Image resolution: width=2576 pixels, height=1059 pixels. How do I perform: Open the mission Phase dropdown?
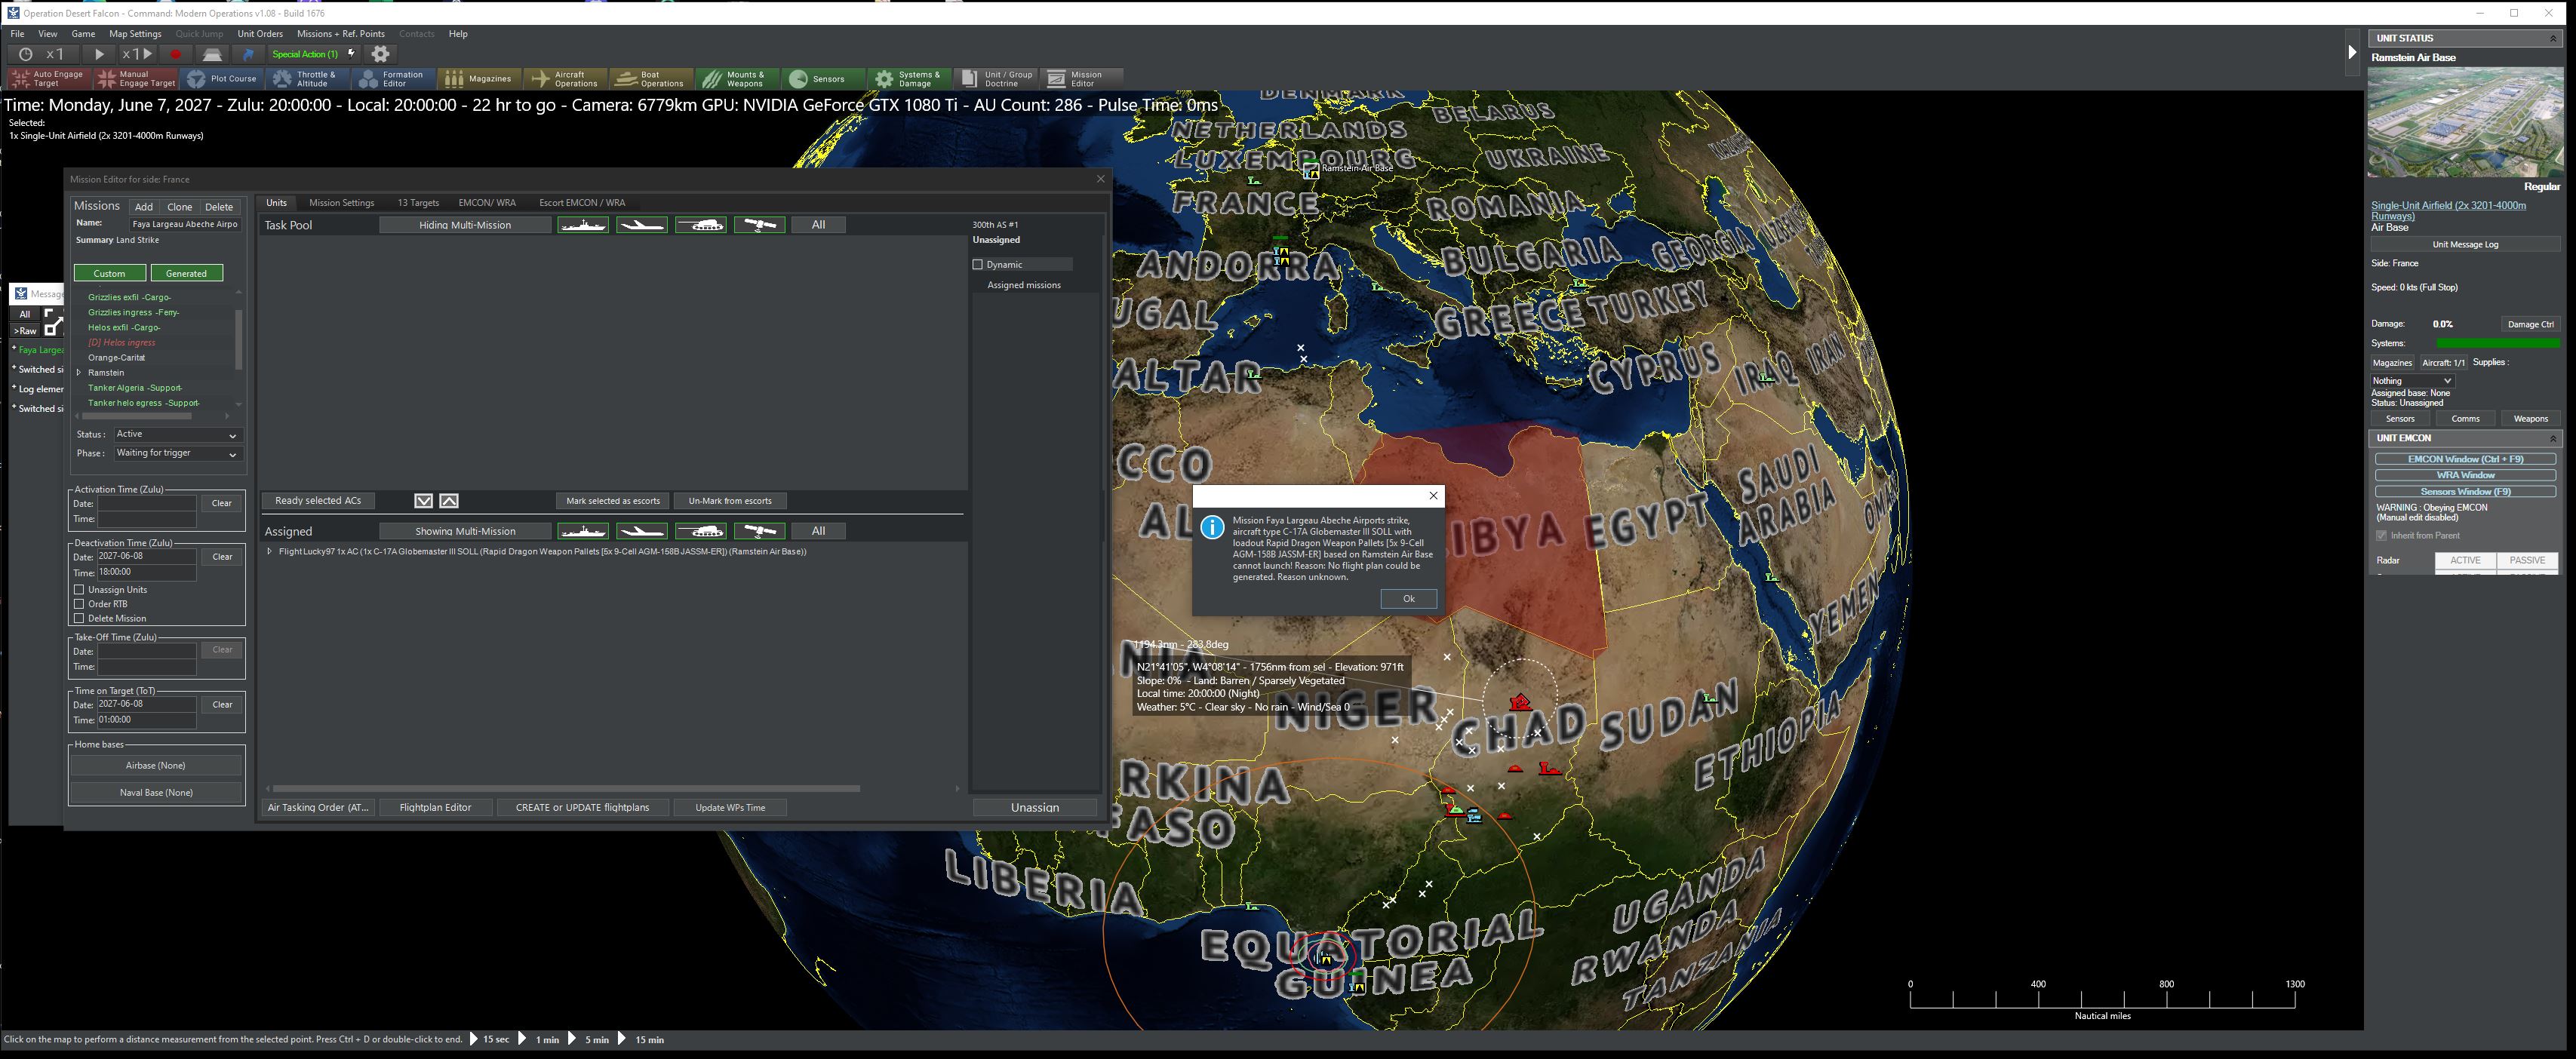coord(177,454)
